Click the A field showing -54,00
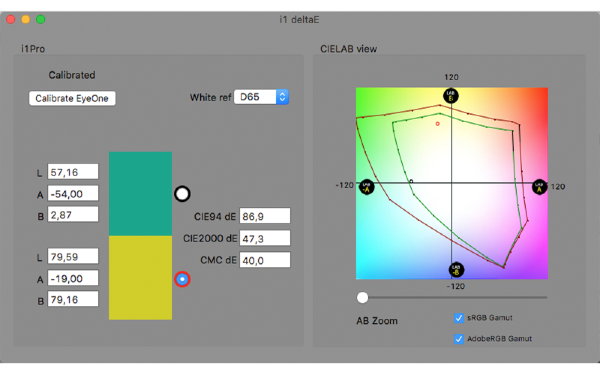The image size is (600, 375). pos(73,194)
